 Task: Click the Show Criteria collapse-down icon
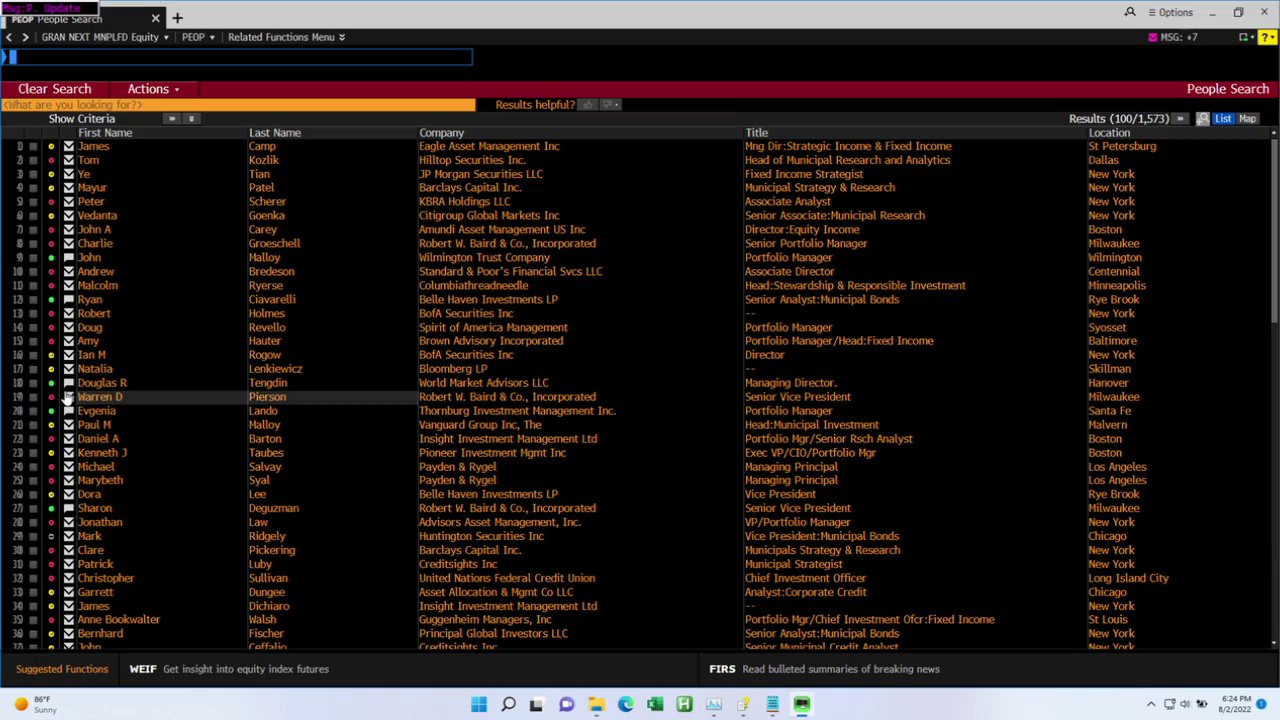pos(191,119)
